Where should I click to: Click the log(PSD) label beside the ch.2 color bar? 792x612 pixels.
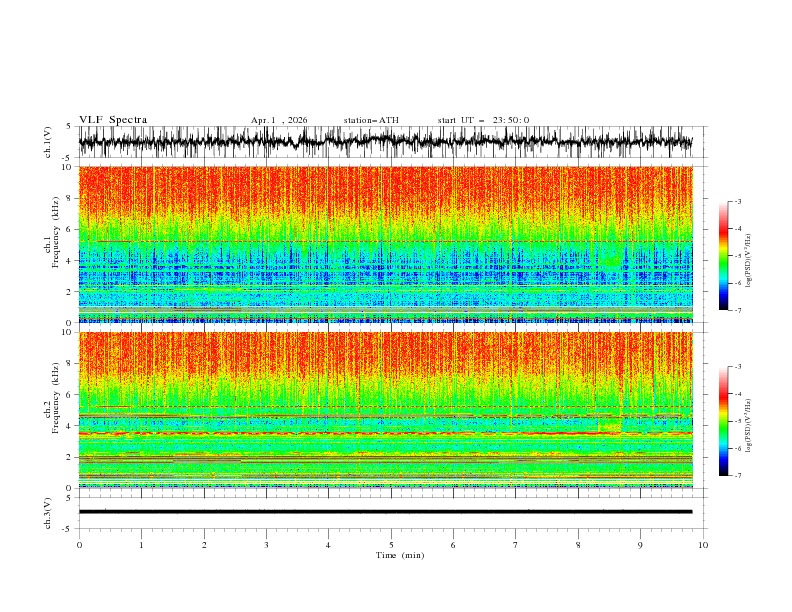pos(749,426)
